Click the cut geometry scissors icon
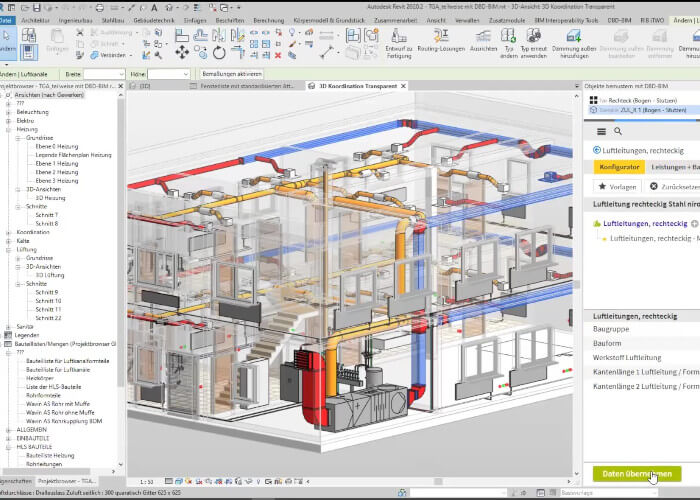 (79, 33)
